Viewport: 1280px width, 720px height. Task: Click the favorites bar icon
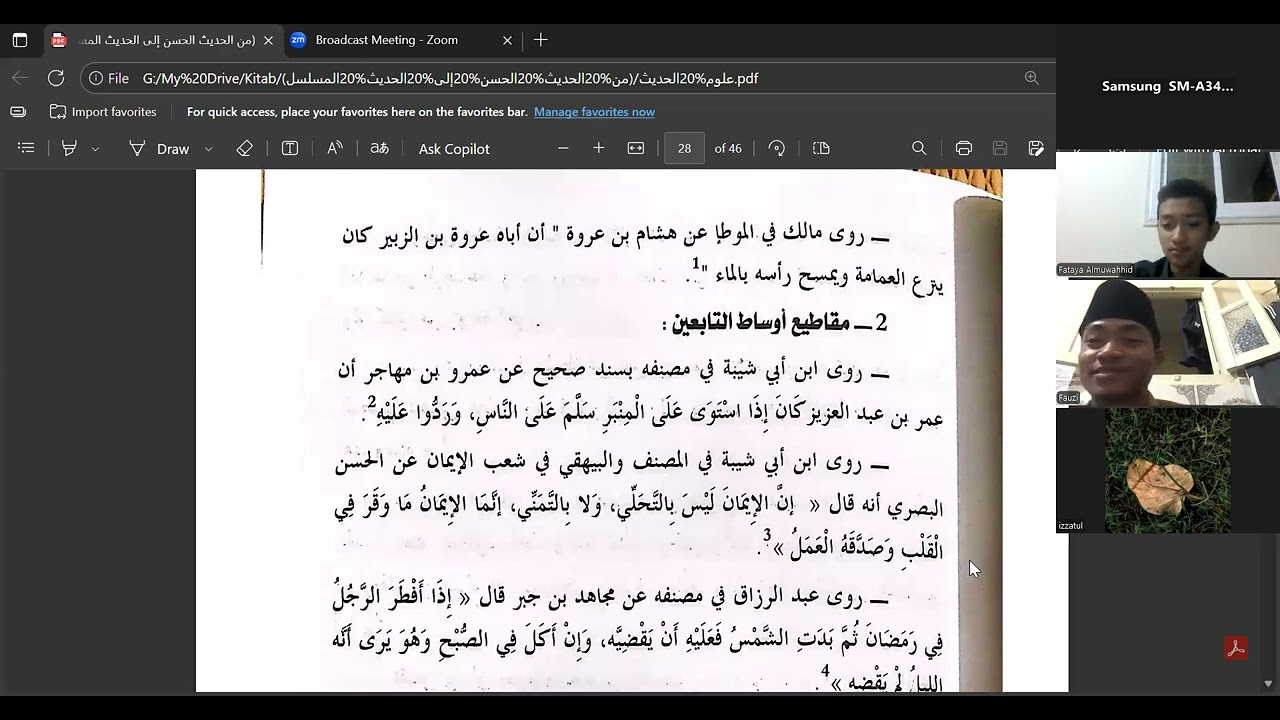pyautogui.click(x=18, y=112)
